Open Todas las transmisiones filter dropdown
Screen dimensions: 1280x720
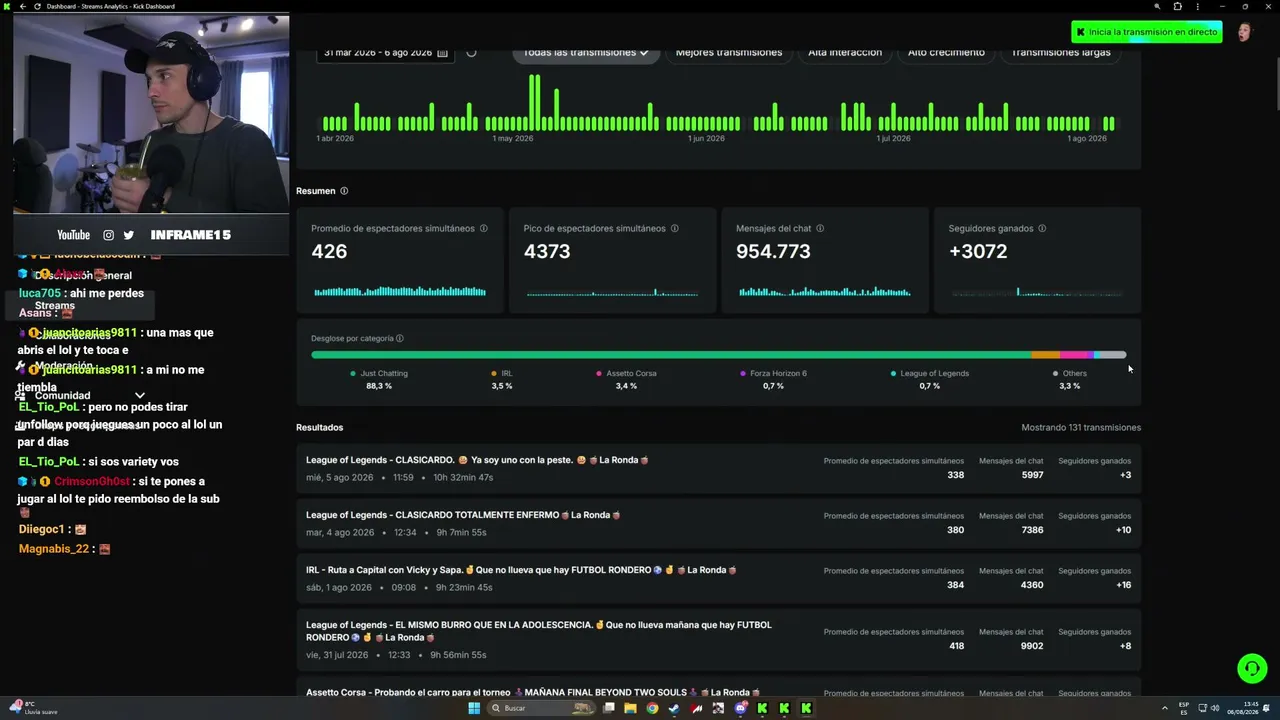586,53
